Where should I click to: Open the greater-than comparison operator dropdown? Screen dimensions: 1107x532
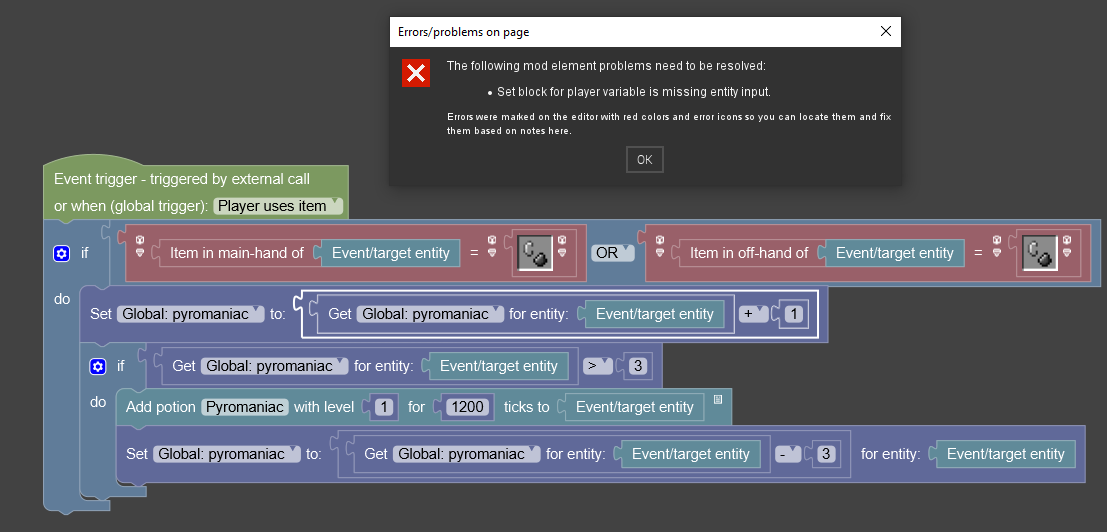[597, 366]
